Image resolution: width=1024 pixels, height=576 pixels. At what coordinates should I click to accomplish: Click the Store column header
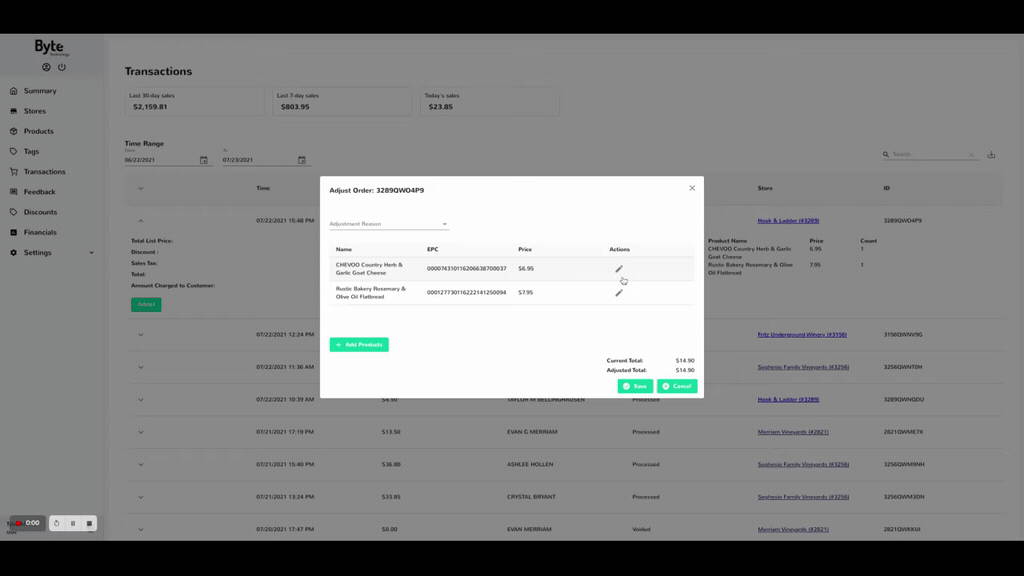(x=765, y=188)
